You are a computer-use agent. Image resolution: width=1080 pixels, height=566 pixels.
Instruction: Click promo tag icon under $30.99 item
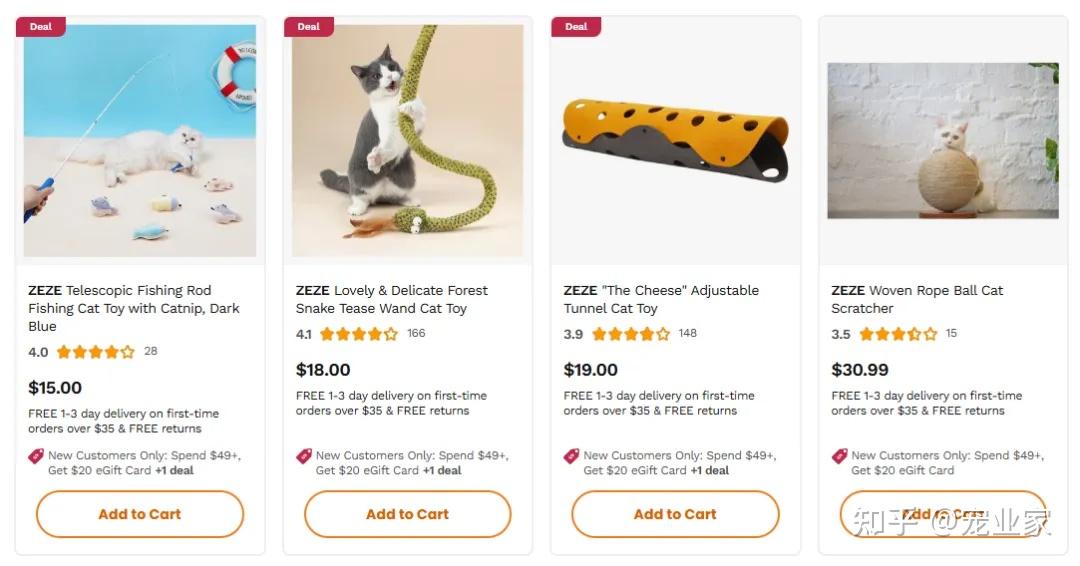coord(839,456)
